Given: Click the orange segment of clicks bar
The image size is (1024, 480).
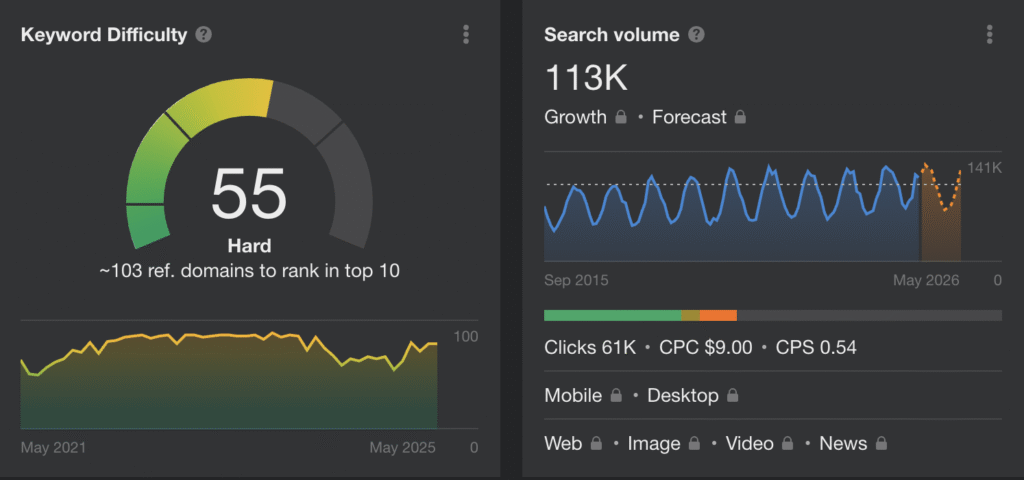Looking at the screenshot, I should (718, 315).
